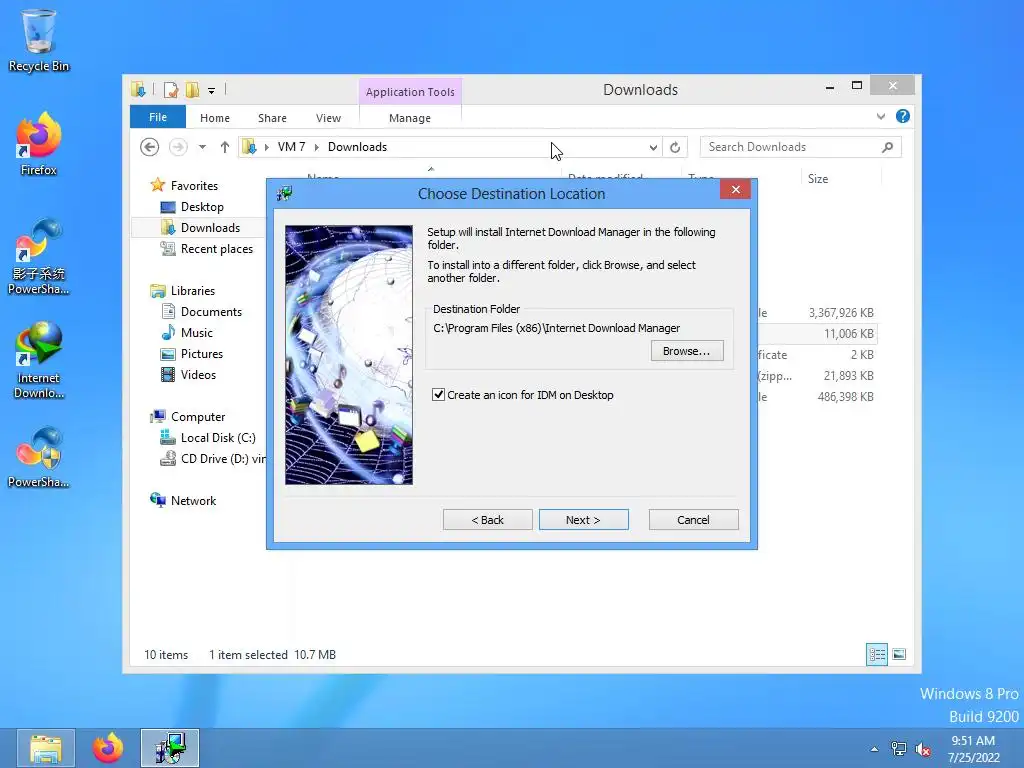Refresh the Downloads folder
Image resolution: width=1024 pixels, height=768 pixels.
point(675,147)
